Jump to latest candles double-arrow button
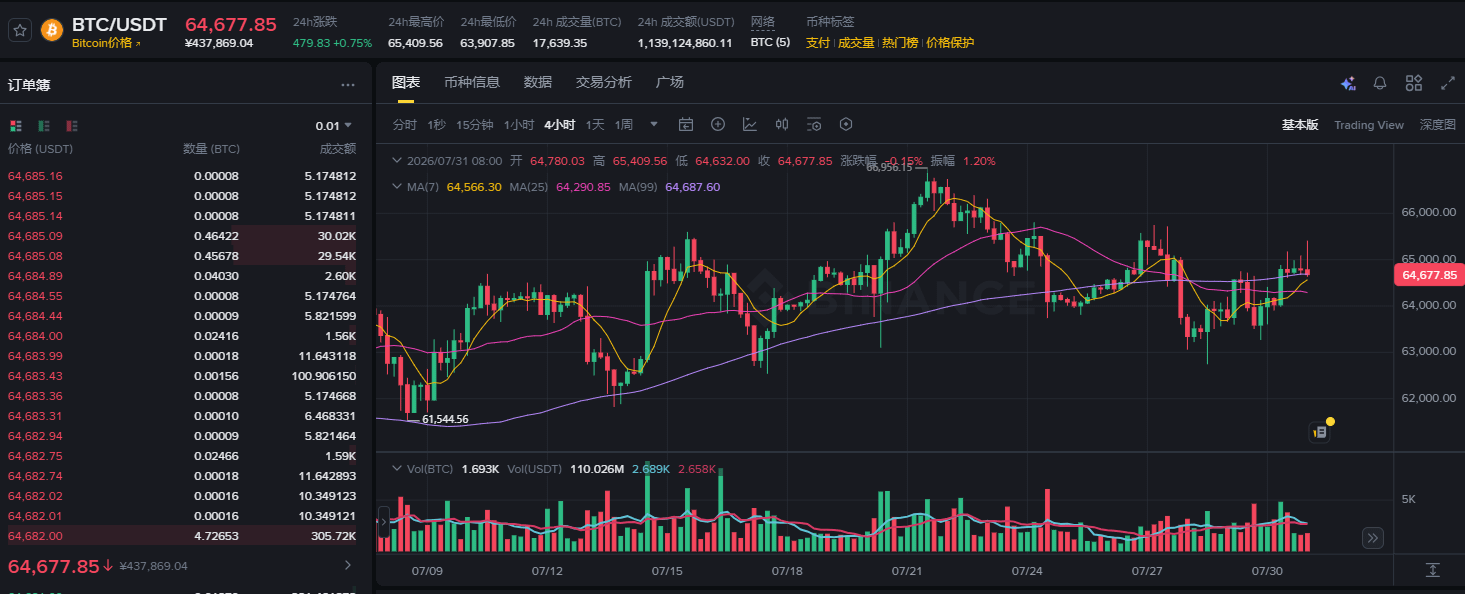Image resolution: width=1465 pixels, height=594 pixels. point(1373,538)
